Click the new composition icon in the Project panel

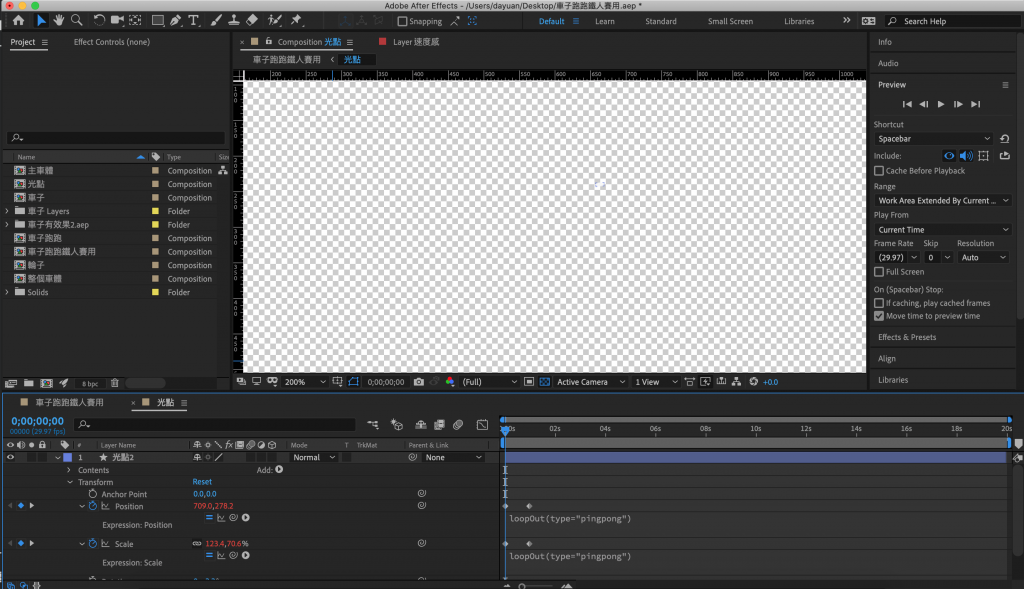[x=46, y=383]
